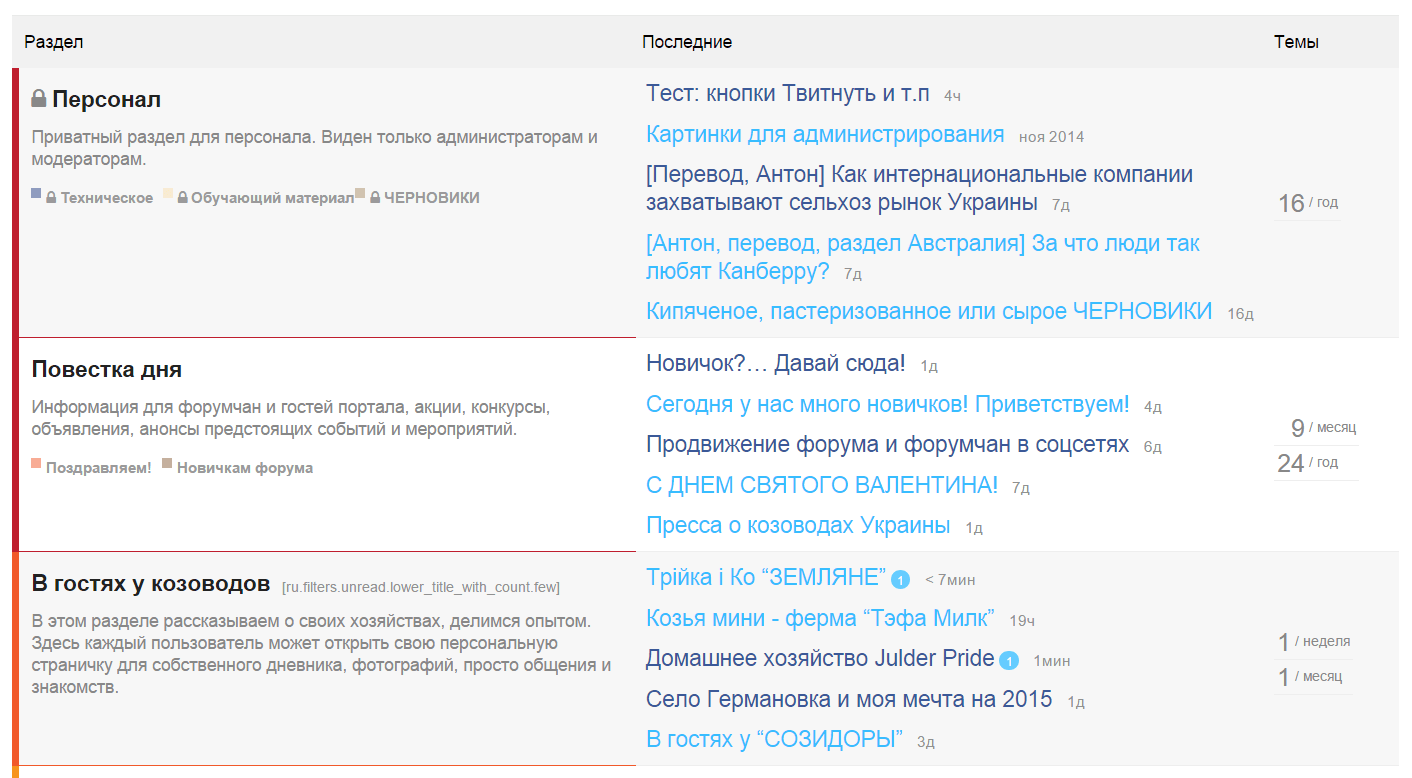Screen dimensions: 1412x778
Task: Open topic Пресса о козоводах Украины
Action: [798, 526]
